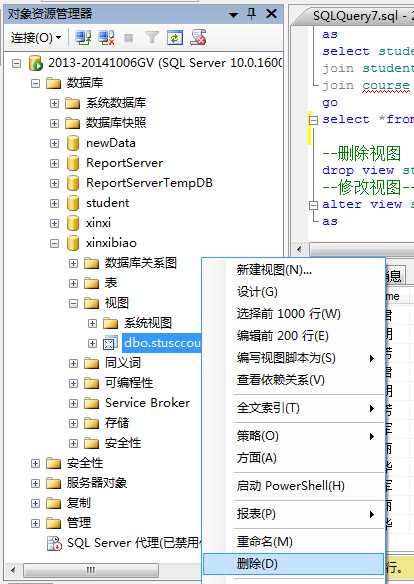Expand the ReportServer database

click(54, 164)
